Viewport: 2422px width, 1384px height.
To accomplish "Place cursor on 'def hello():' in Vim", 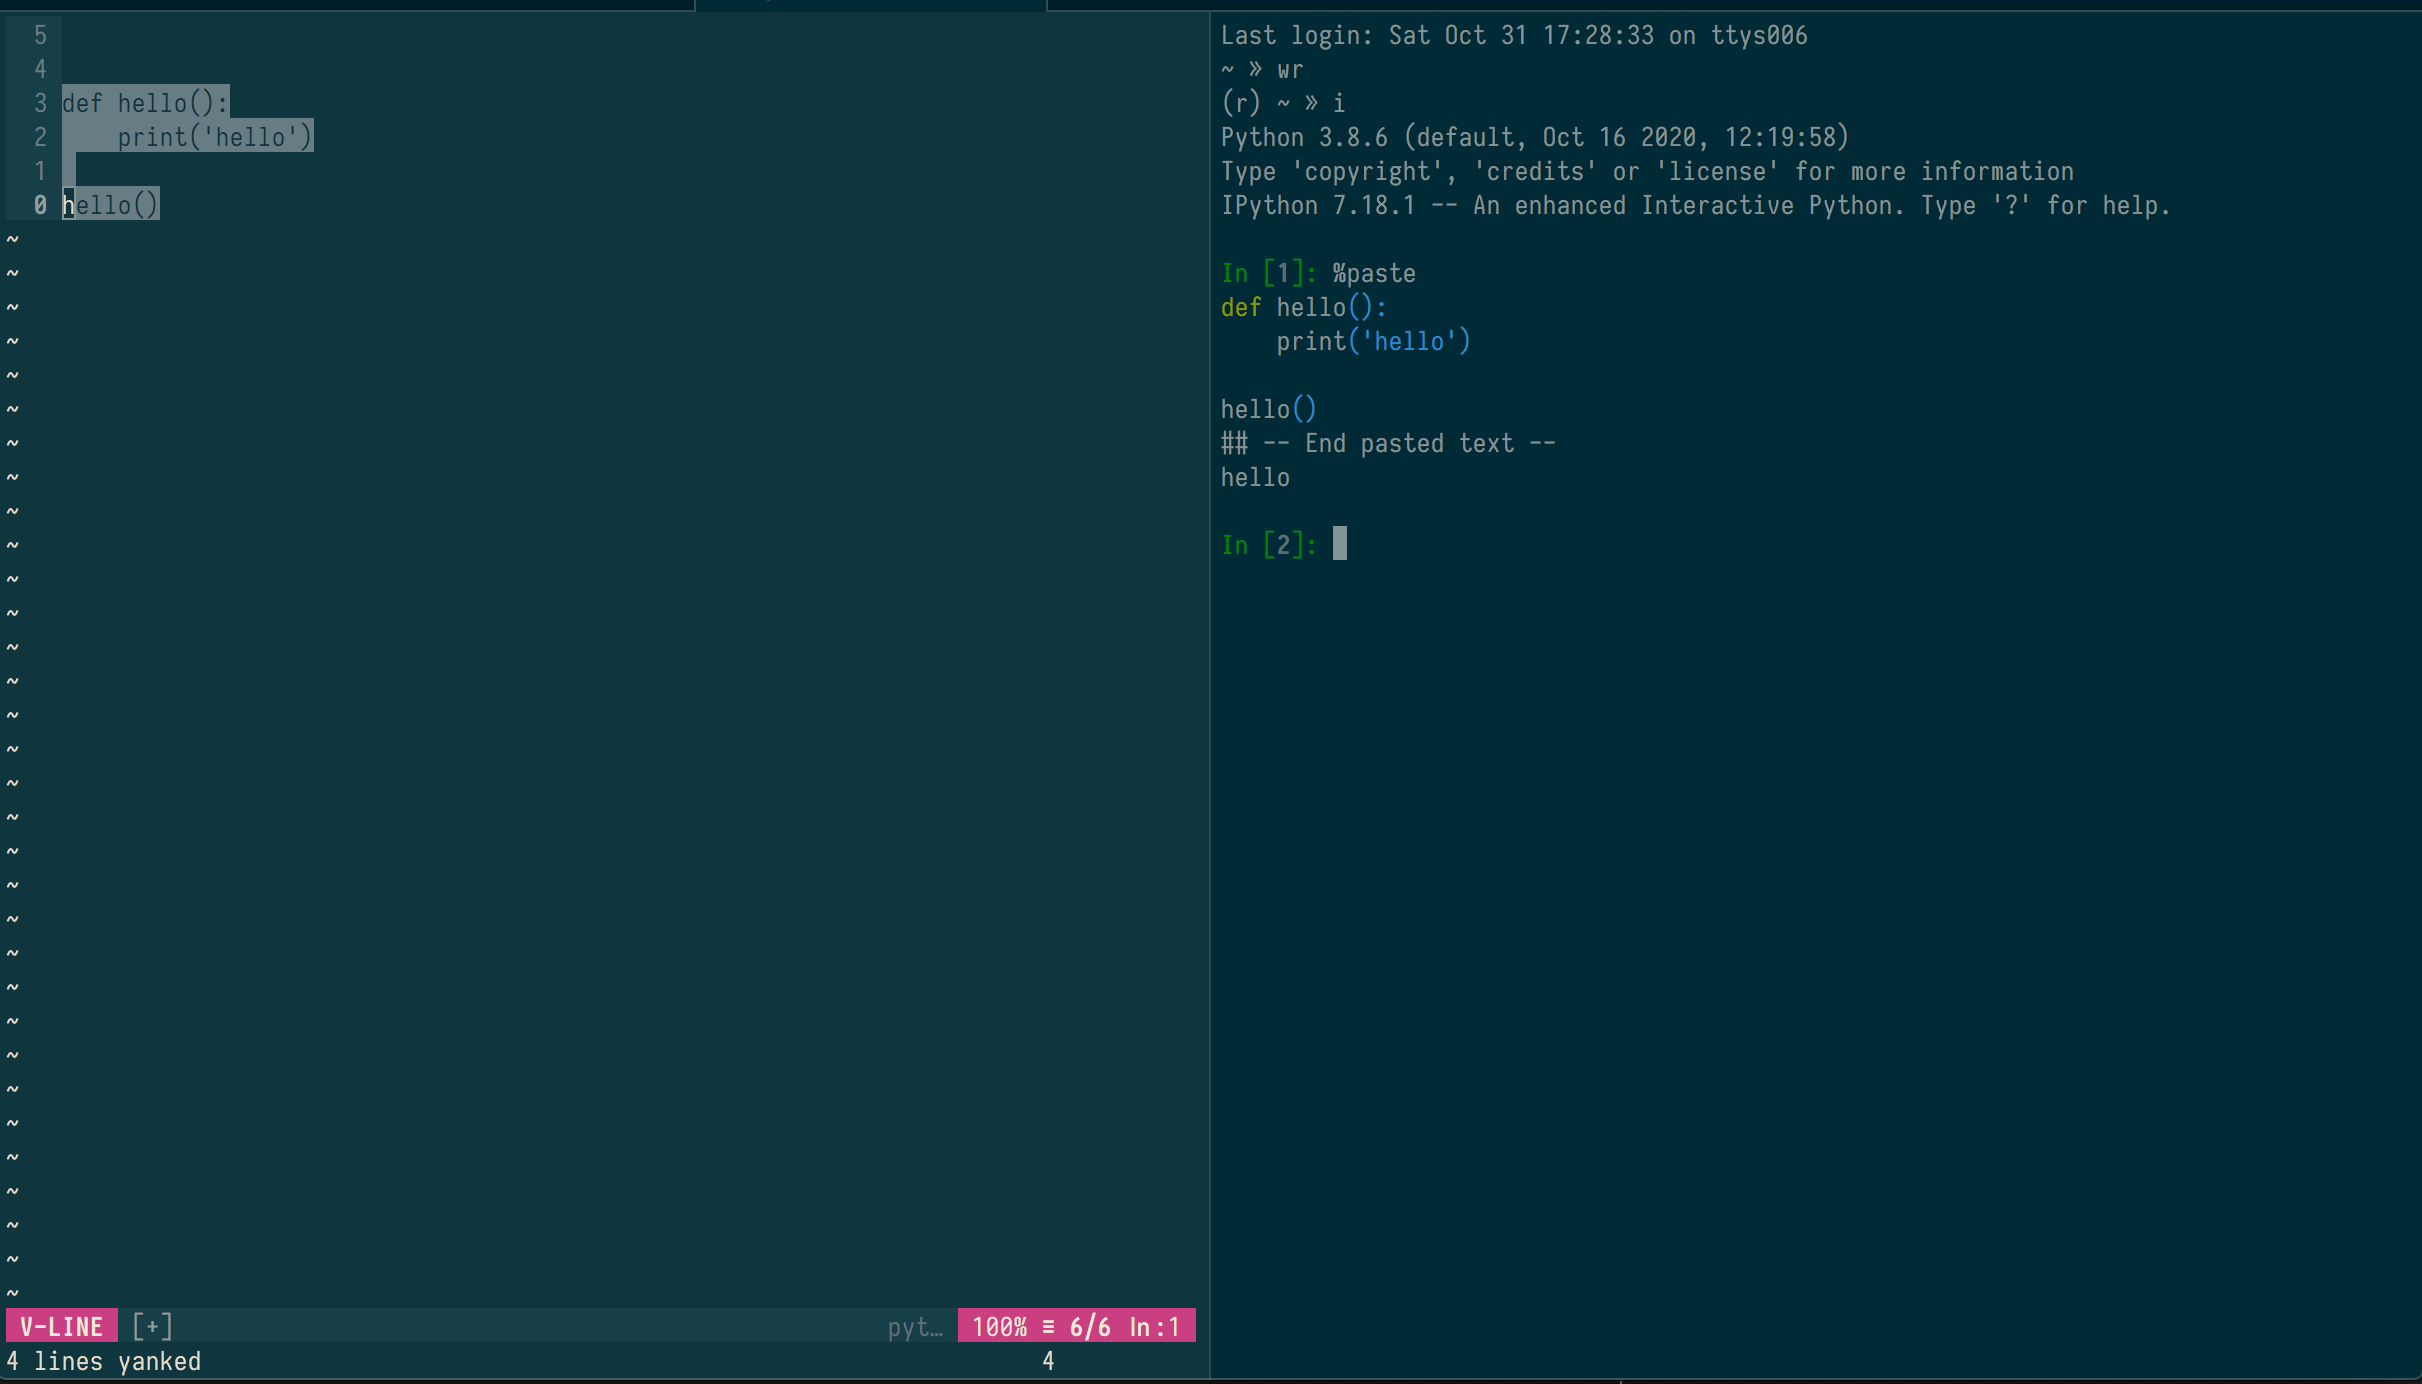I will [x=145, y=103].
